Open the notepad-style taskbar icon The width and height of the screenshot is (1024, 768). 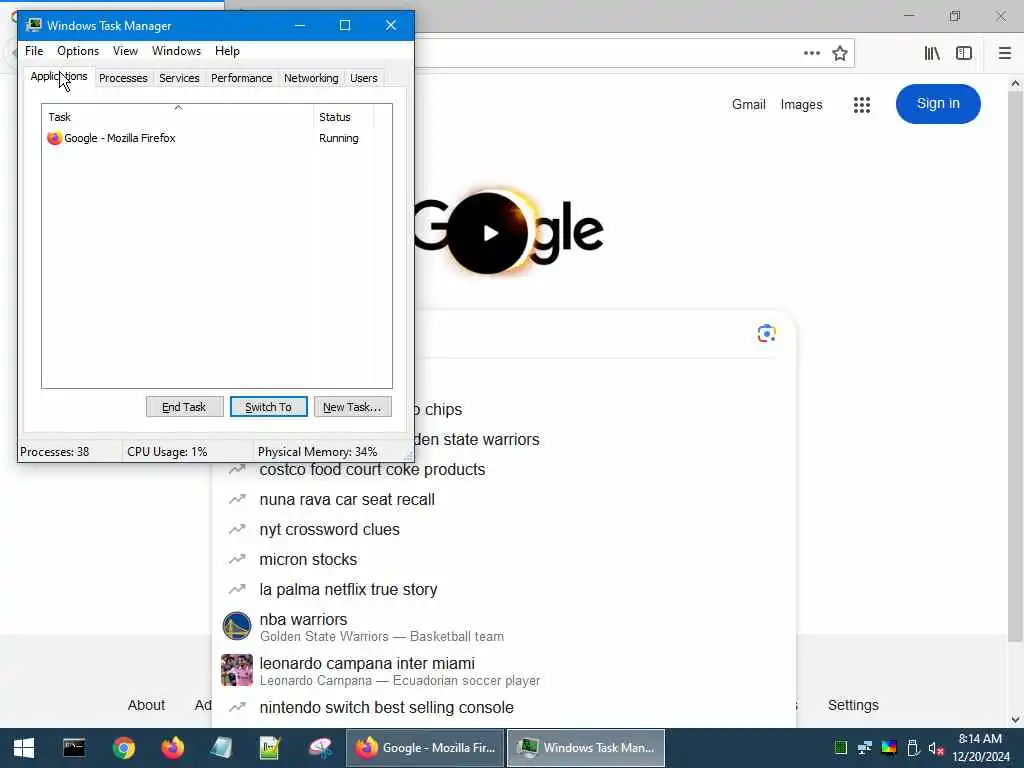pos(221,748)
